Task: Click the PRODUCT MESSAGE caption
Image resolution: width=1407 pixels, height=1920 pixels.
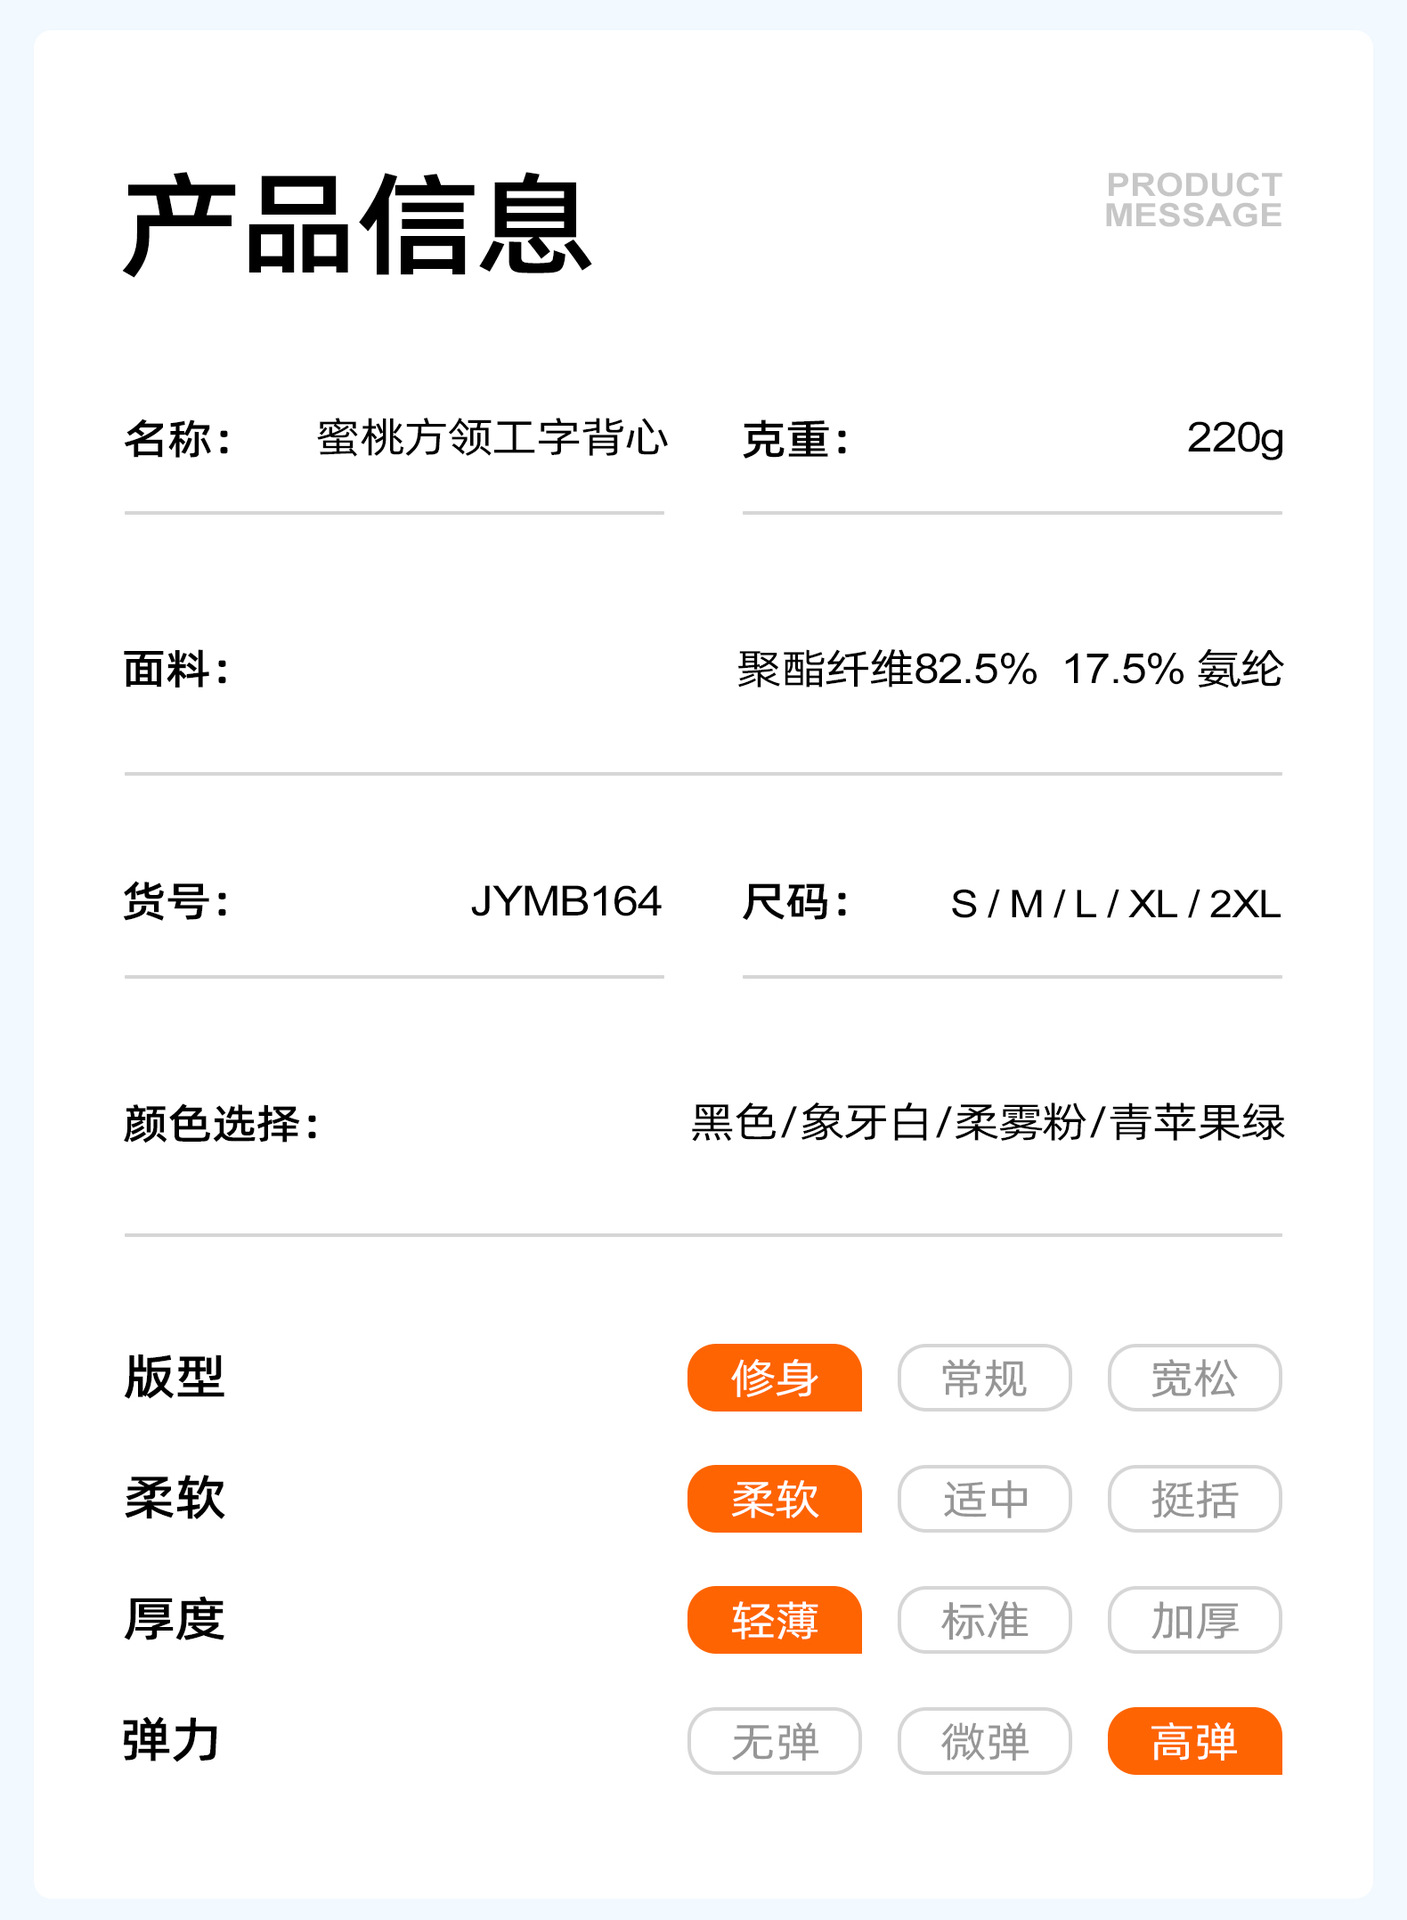Action: (1193, 200)
